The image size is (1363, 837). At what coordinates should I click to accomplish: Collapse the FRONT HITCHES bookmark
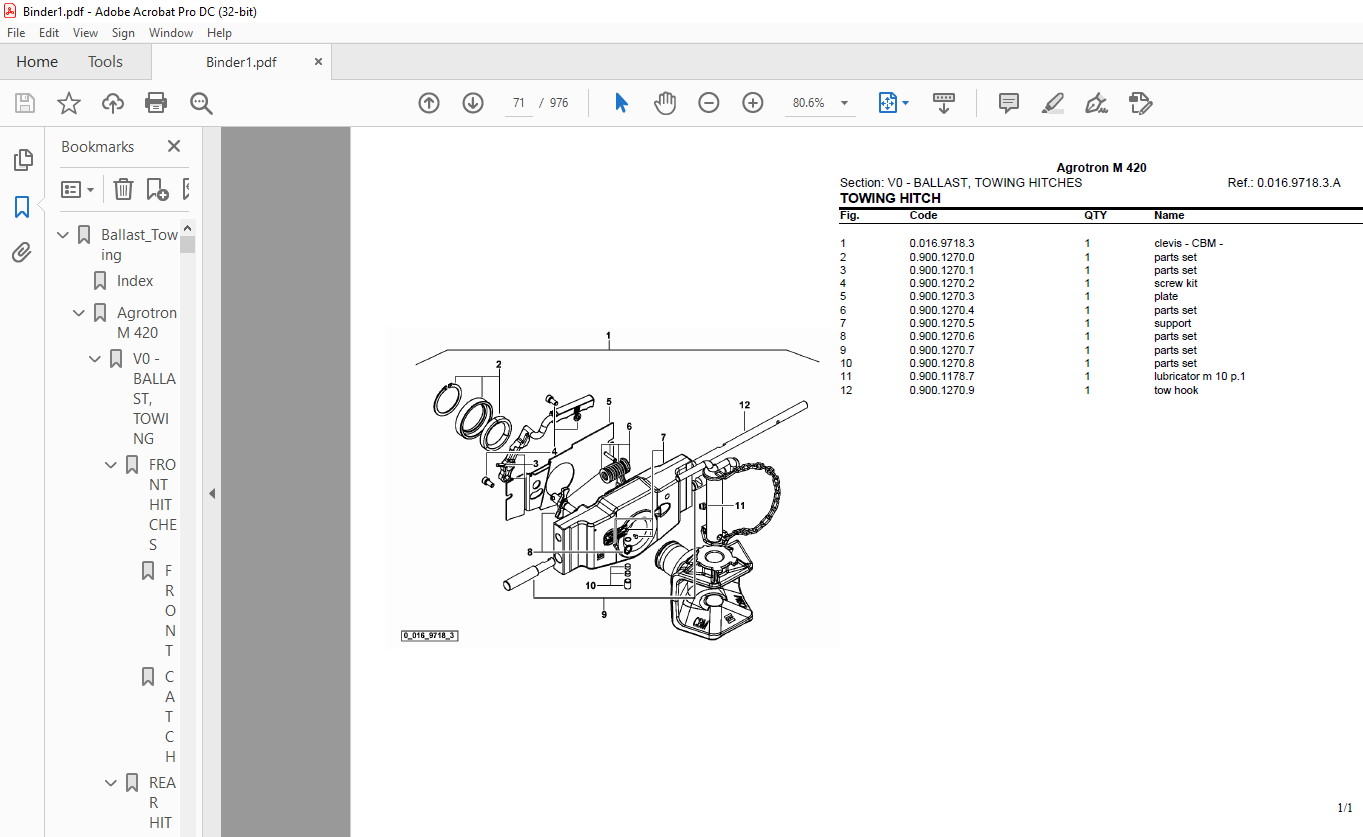(x=112, y=465)
